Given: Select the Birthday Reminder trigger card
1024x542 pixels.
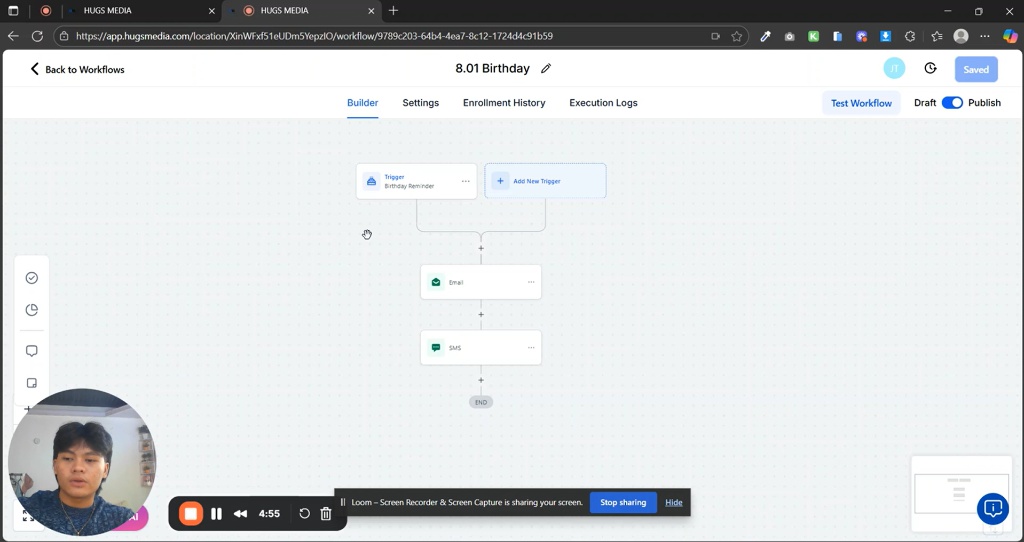Looking at the screenshot, I should tap(416, 181).
